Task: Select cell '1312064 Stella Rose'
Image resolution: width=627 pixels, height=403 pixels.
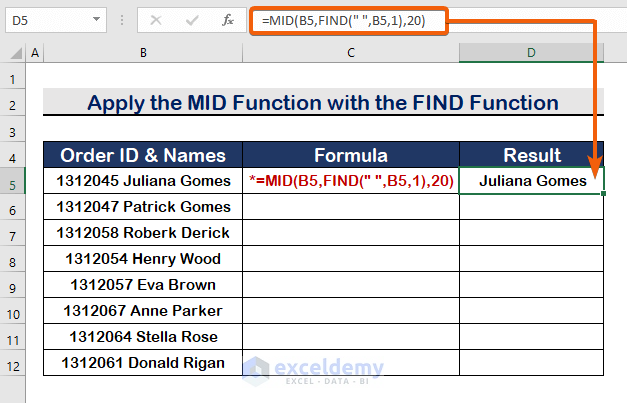Action: click(143, 337)
